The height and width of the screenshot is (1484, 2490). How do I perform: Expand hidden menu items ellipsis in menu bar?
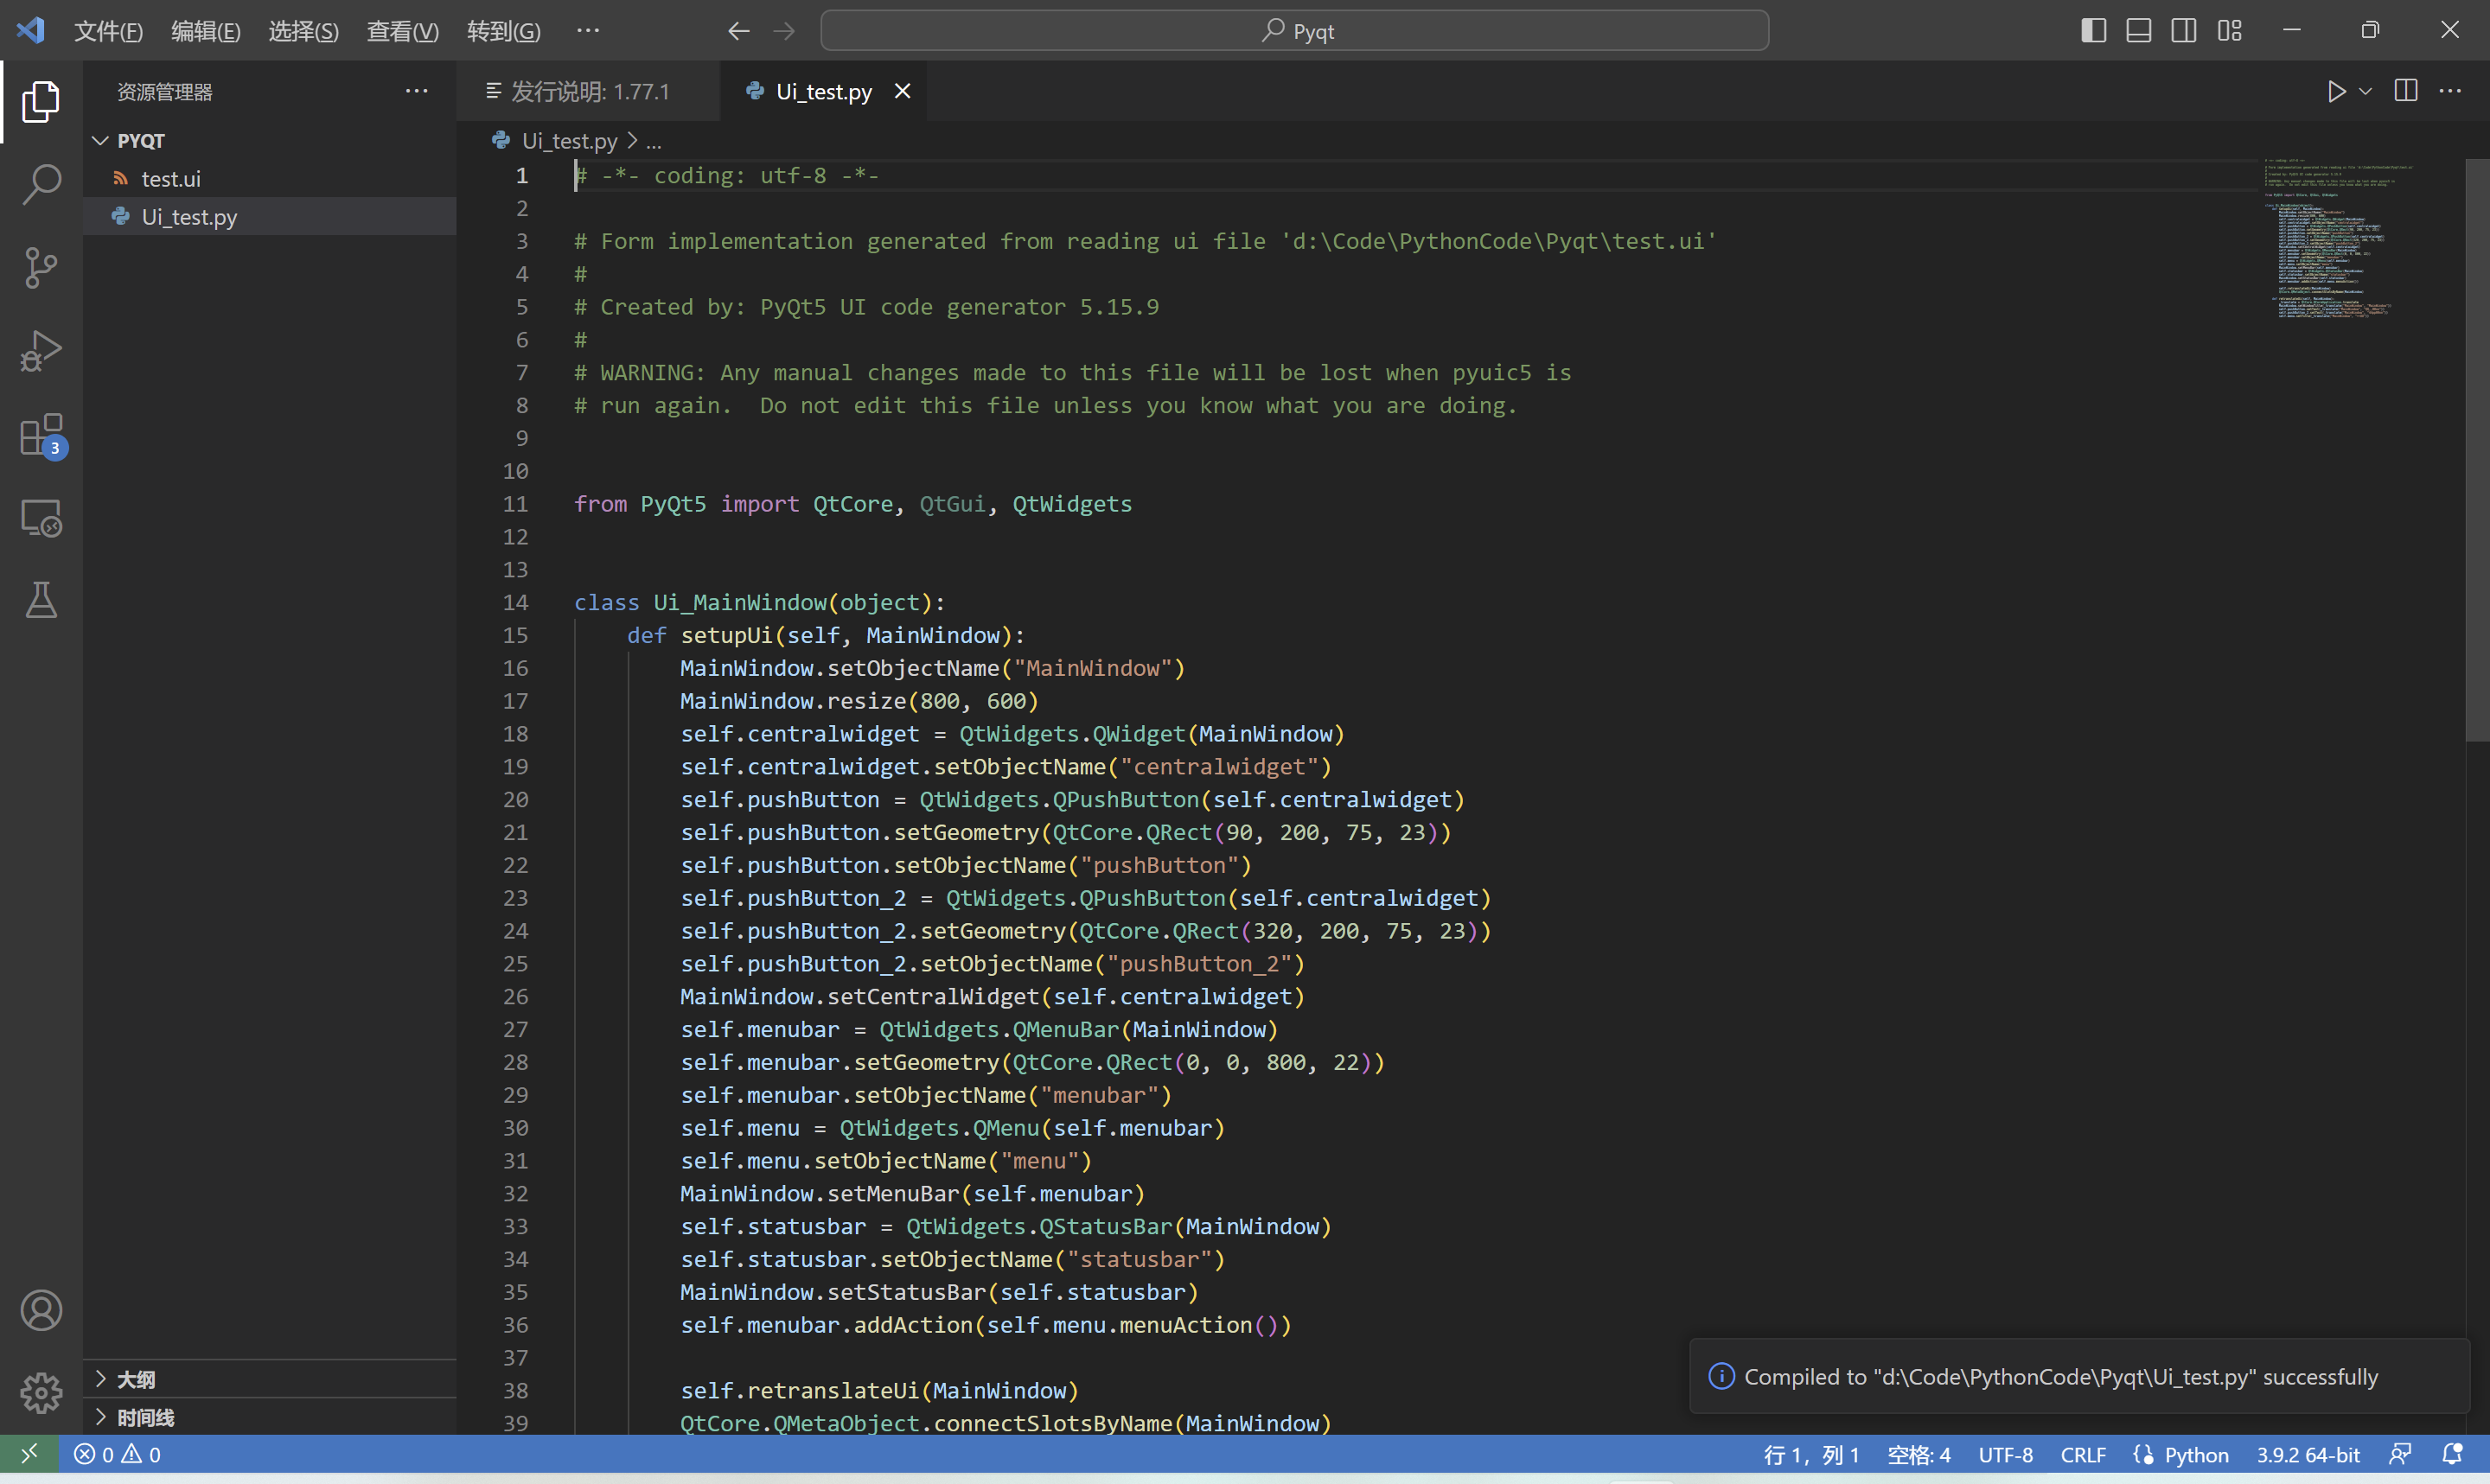588,30
